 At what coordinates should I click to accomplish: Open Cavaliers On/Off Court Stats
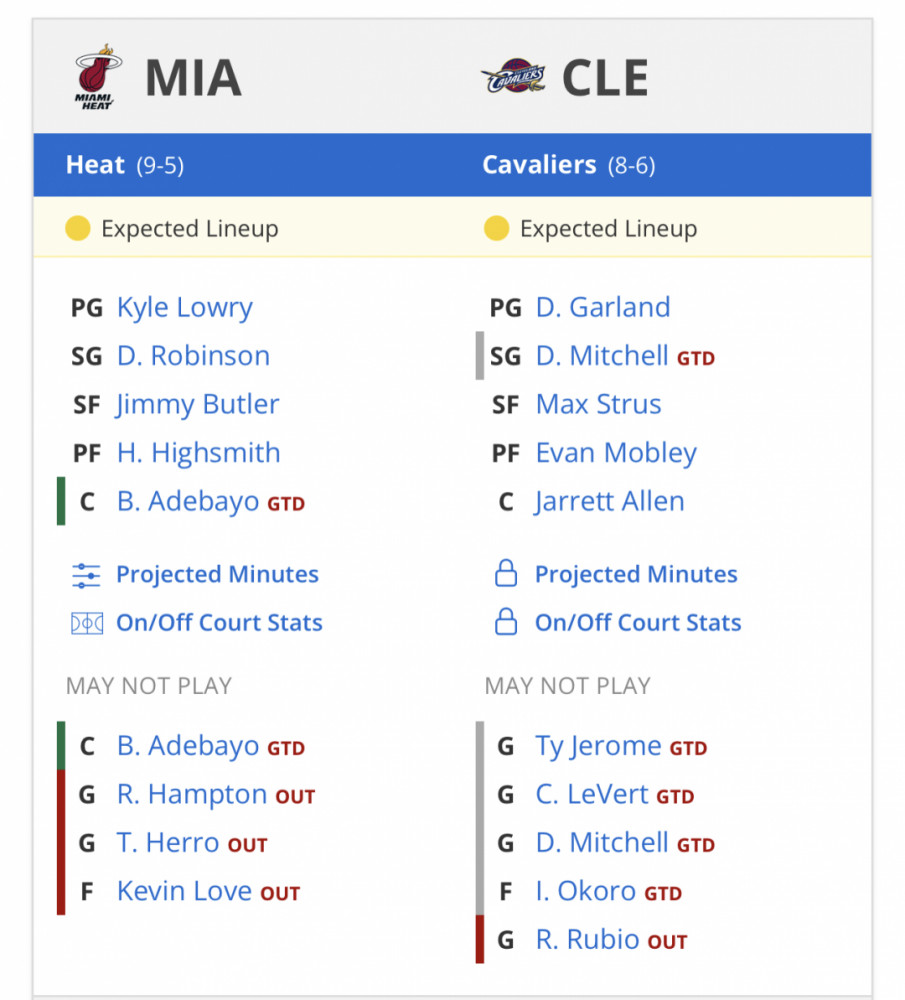pyautogui.click(x=638, y=622)
